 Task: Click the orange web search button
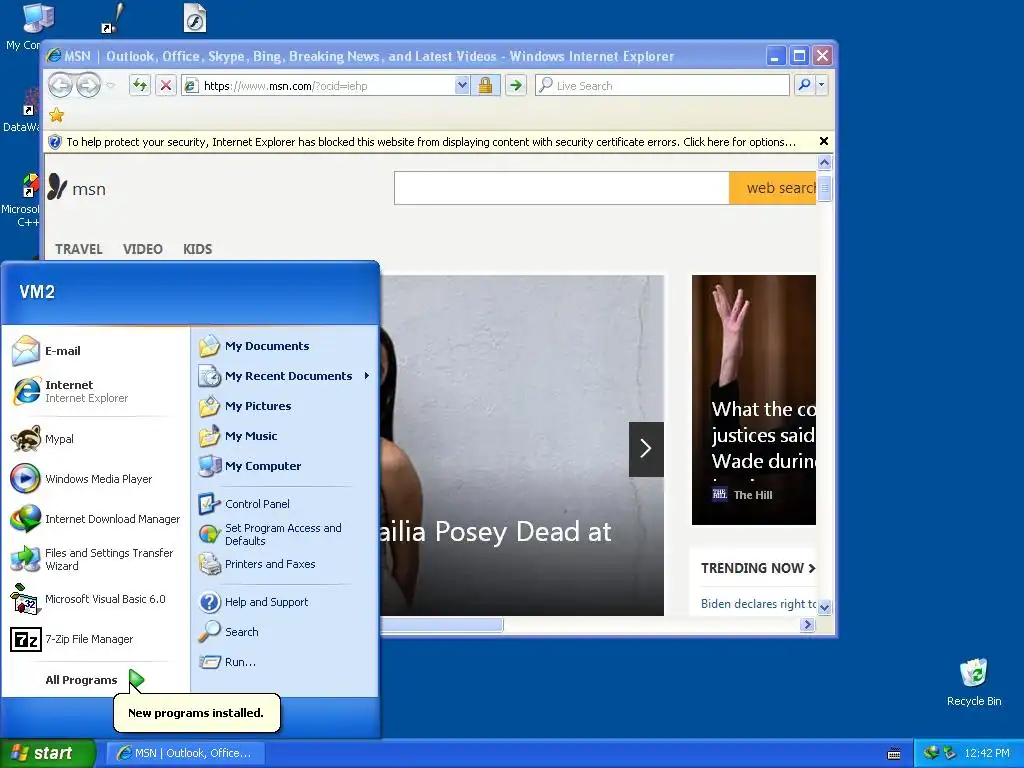(x=773, y=188)
